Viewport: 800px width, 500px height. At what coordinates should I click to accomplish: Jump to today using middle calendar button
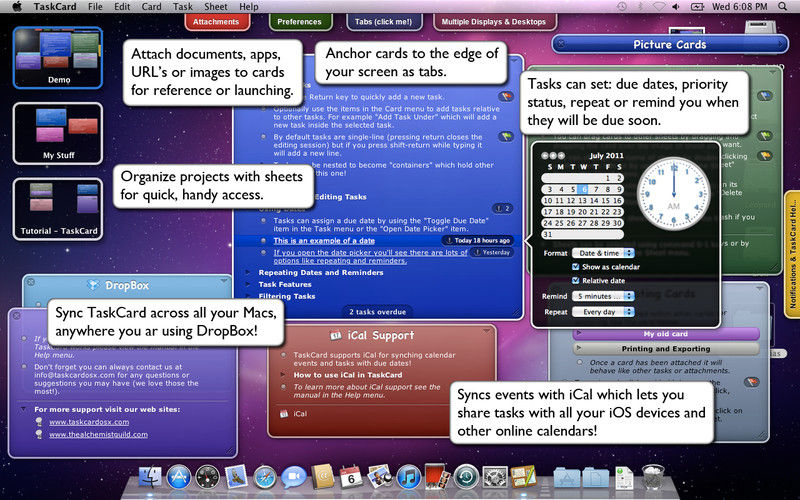(553, 156)
